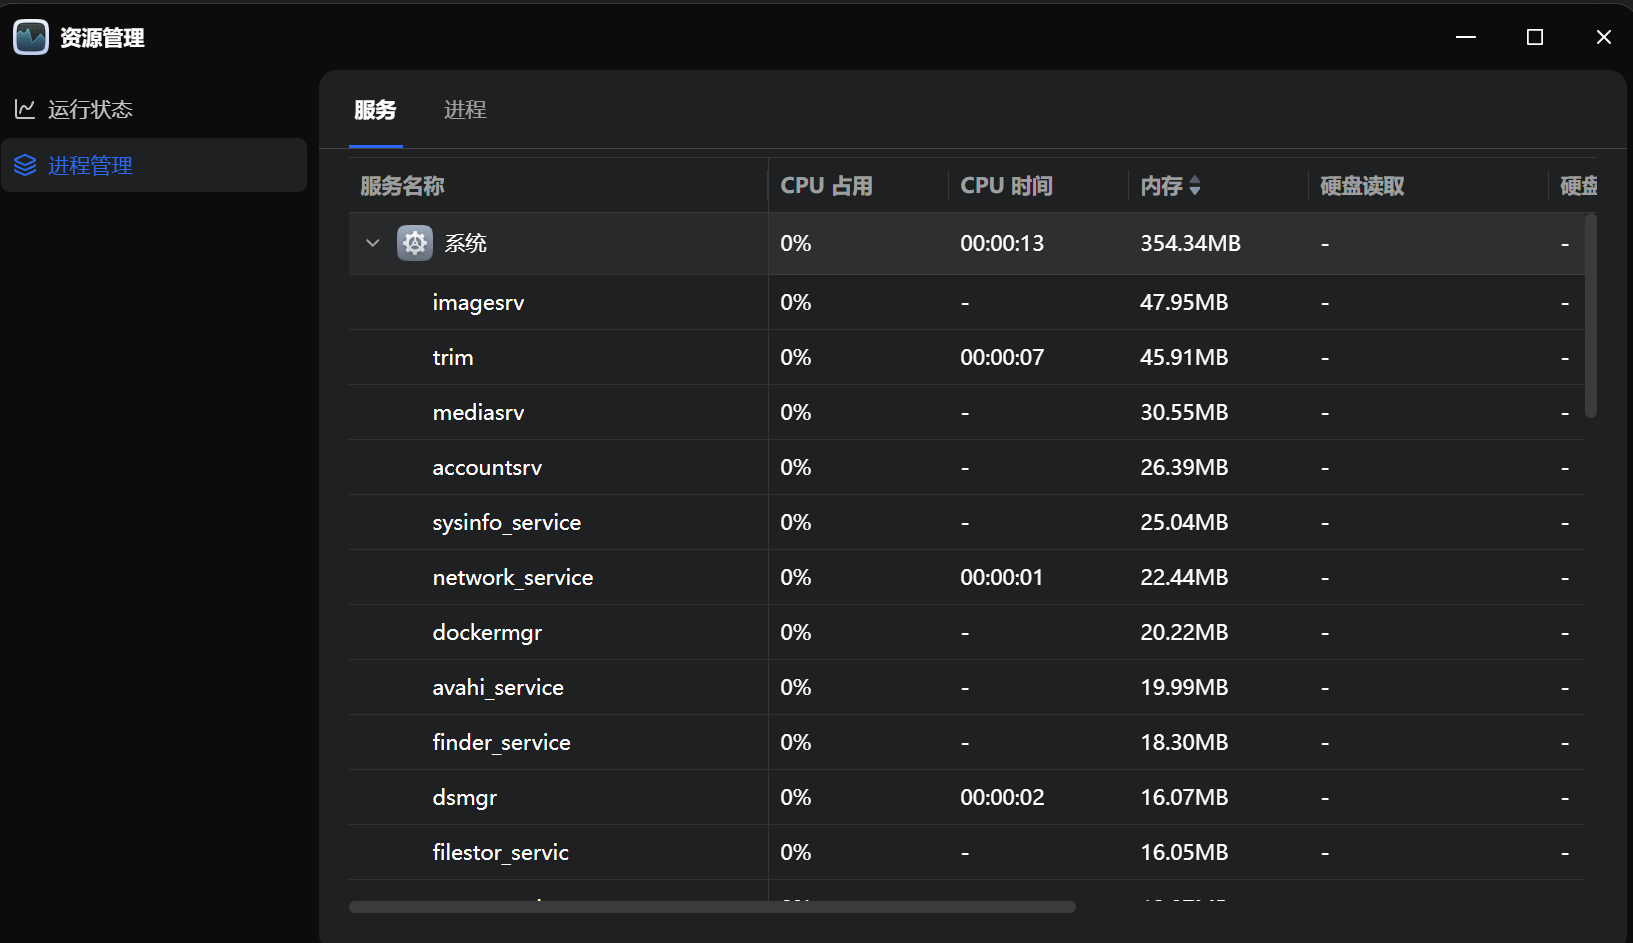The height and width of the screenshot is (943, 1633).
Task: Open 运行状态 in the sidebar
Action: (90, 109)
